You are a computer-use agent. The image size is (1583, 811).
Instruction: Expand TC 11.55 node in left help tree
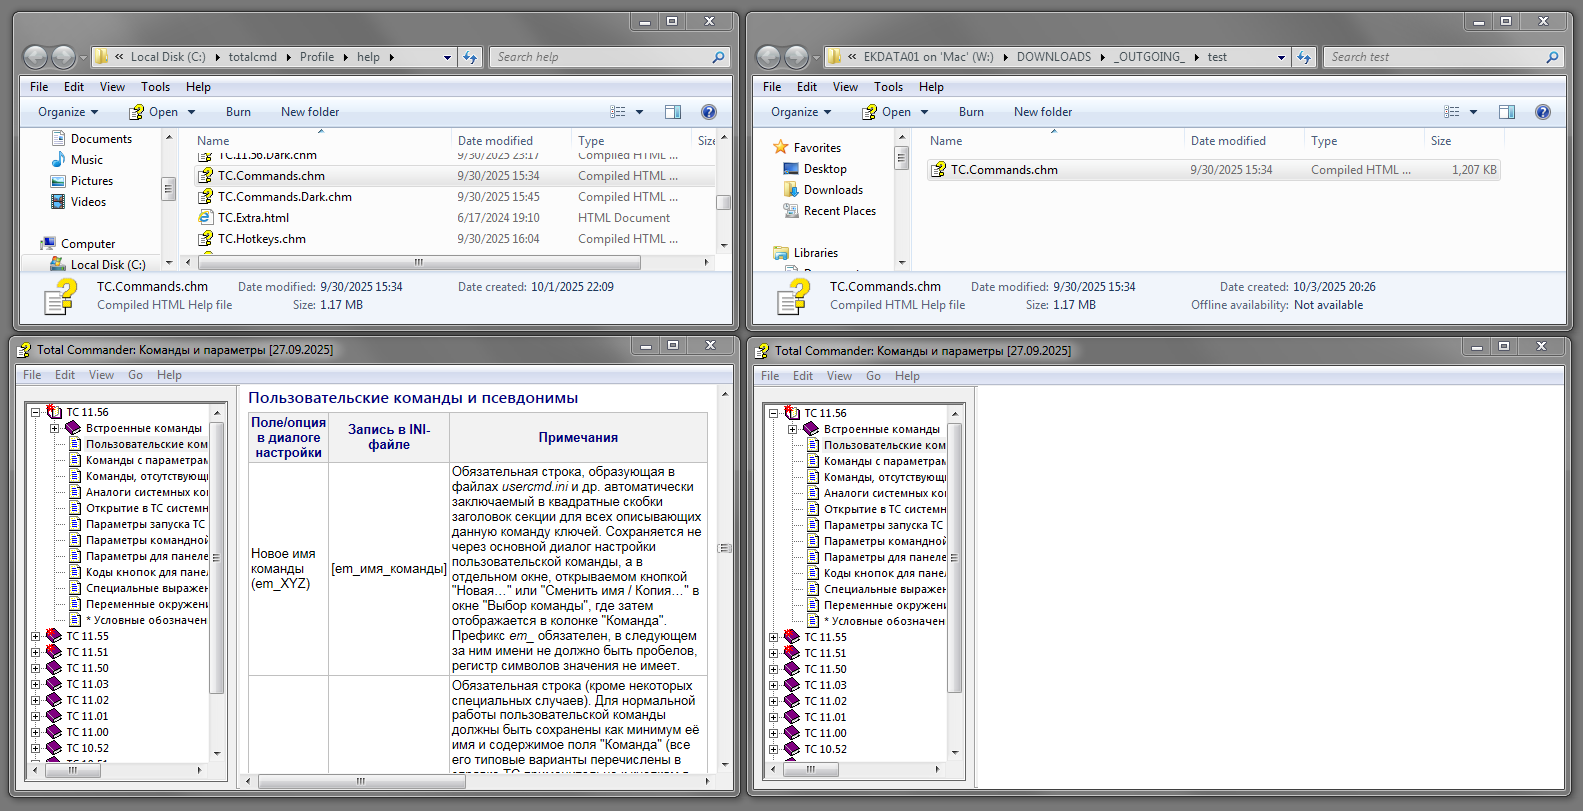36,636
